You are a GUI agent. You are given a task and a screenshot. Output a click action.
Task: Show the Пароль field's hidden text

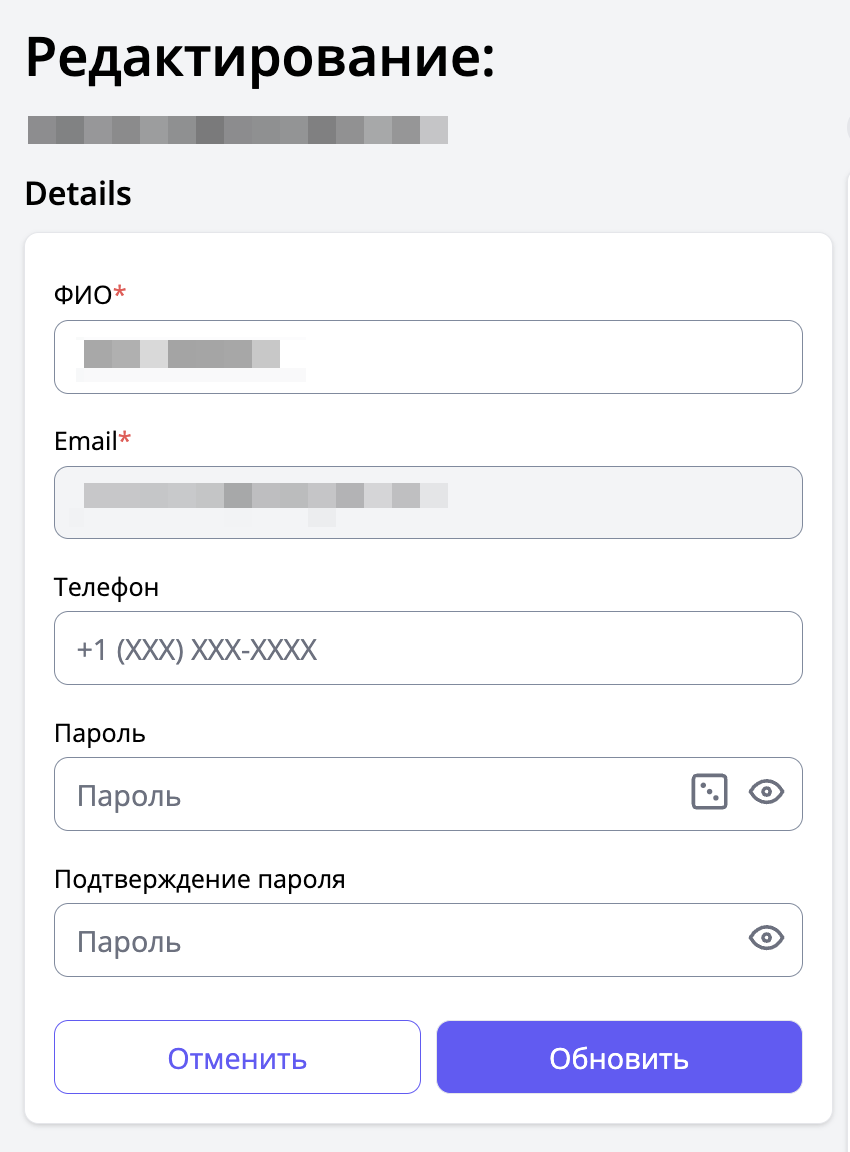pyautogui.click(x=766, y=793)
